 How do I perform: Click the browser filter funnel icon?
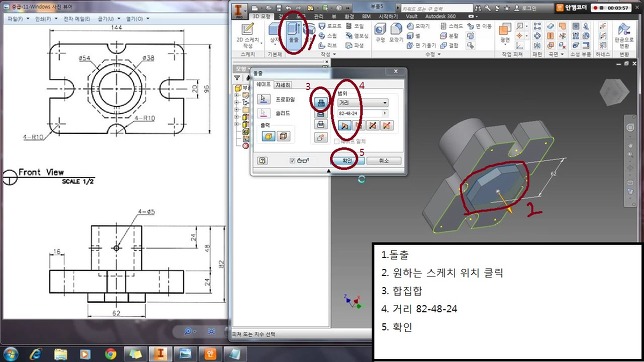click(x=237, y=77)
